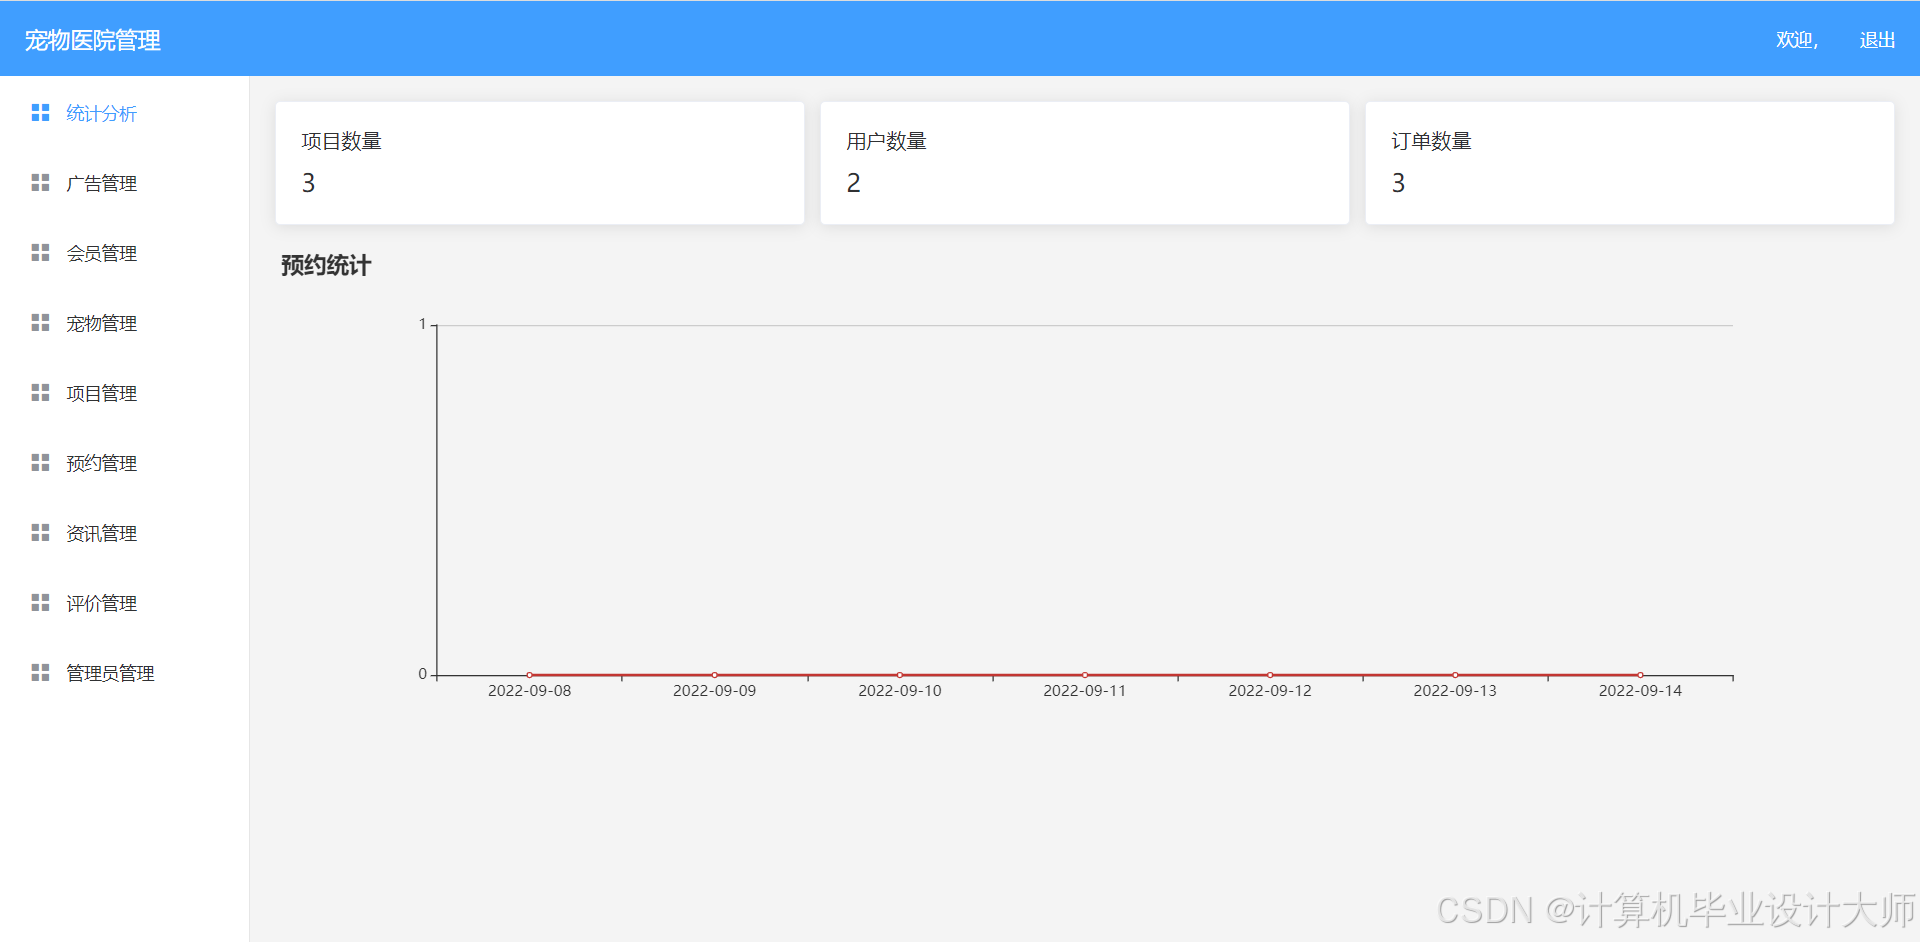
Task: Click the 欢迎, greeting text
Action: pos(1797,40)
